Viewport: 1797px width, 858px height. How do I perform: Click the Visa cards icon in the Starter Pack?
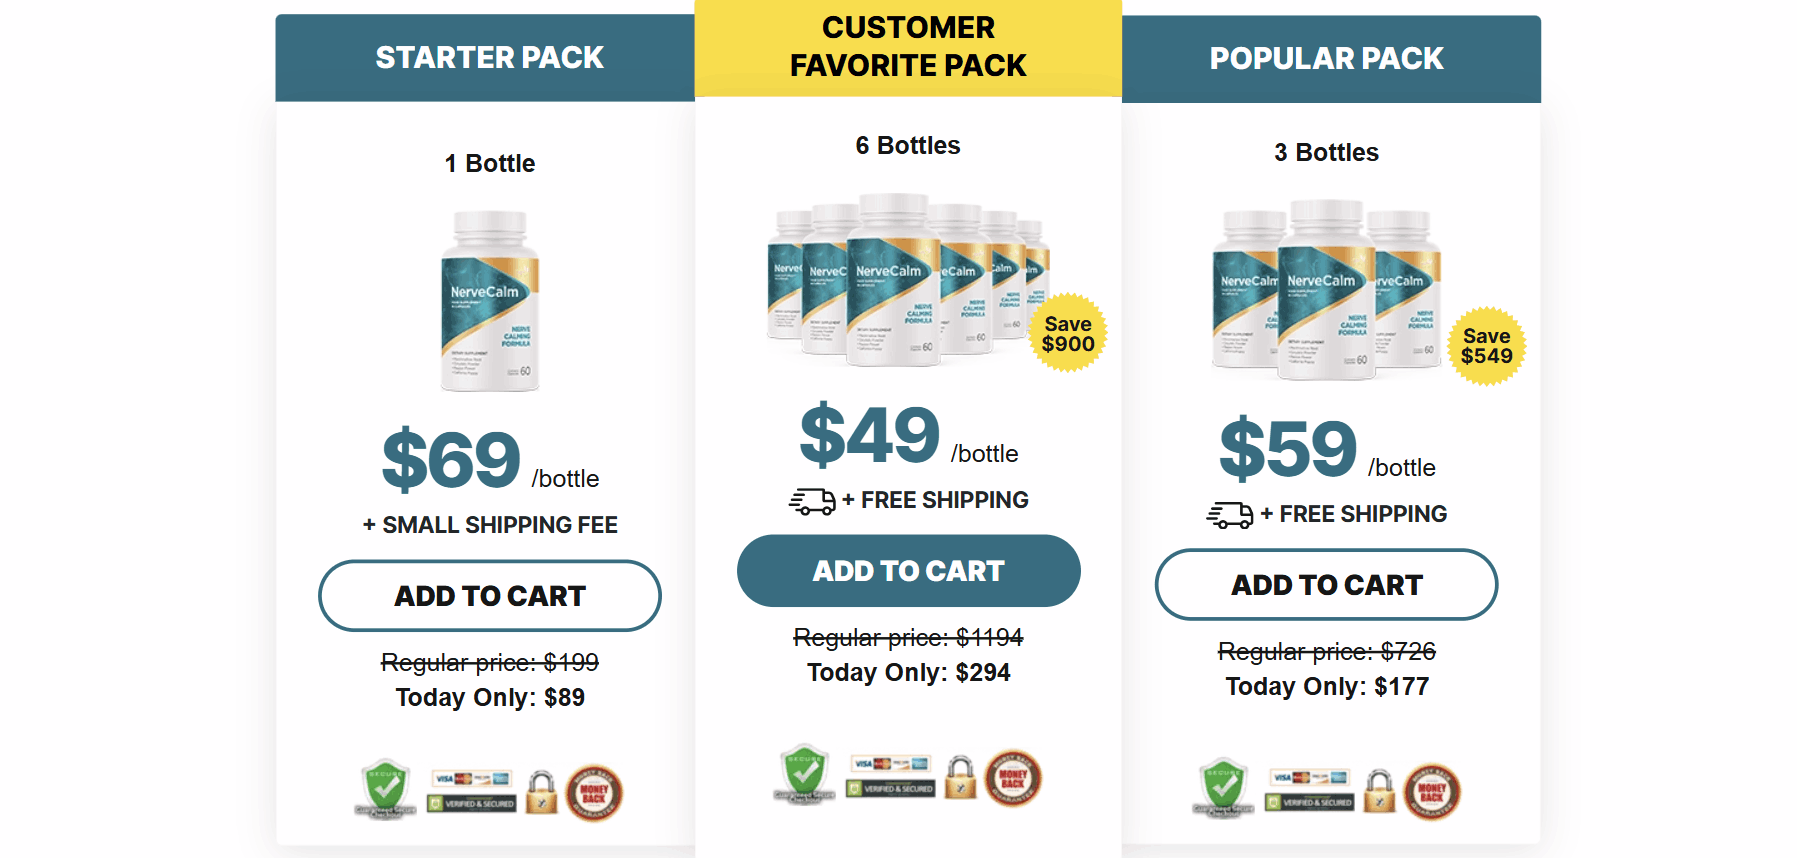coord(472,779)
